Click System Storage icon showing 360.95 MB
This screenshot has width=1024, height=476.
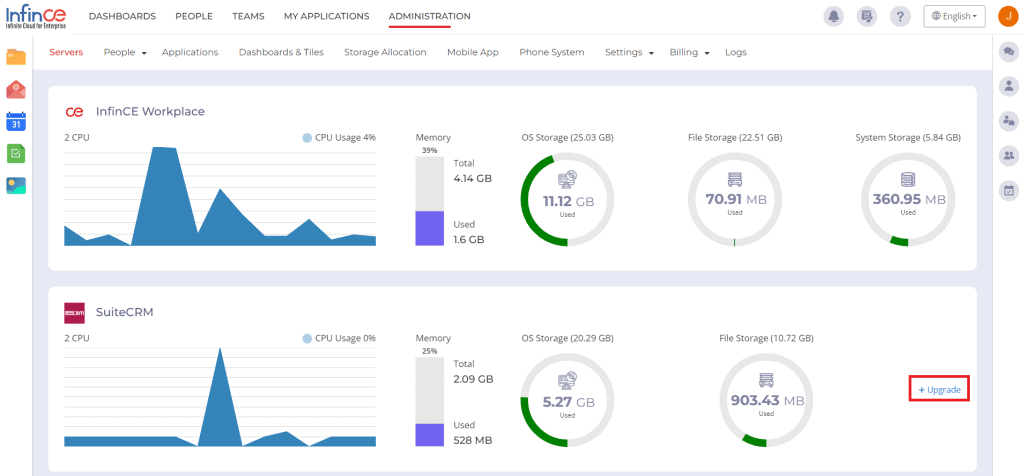coord(908,180)
